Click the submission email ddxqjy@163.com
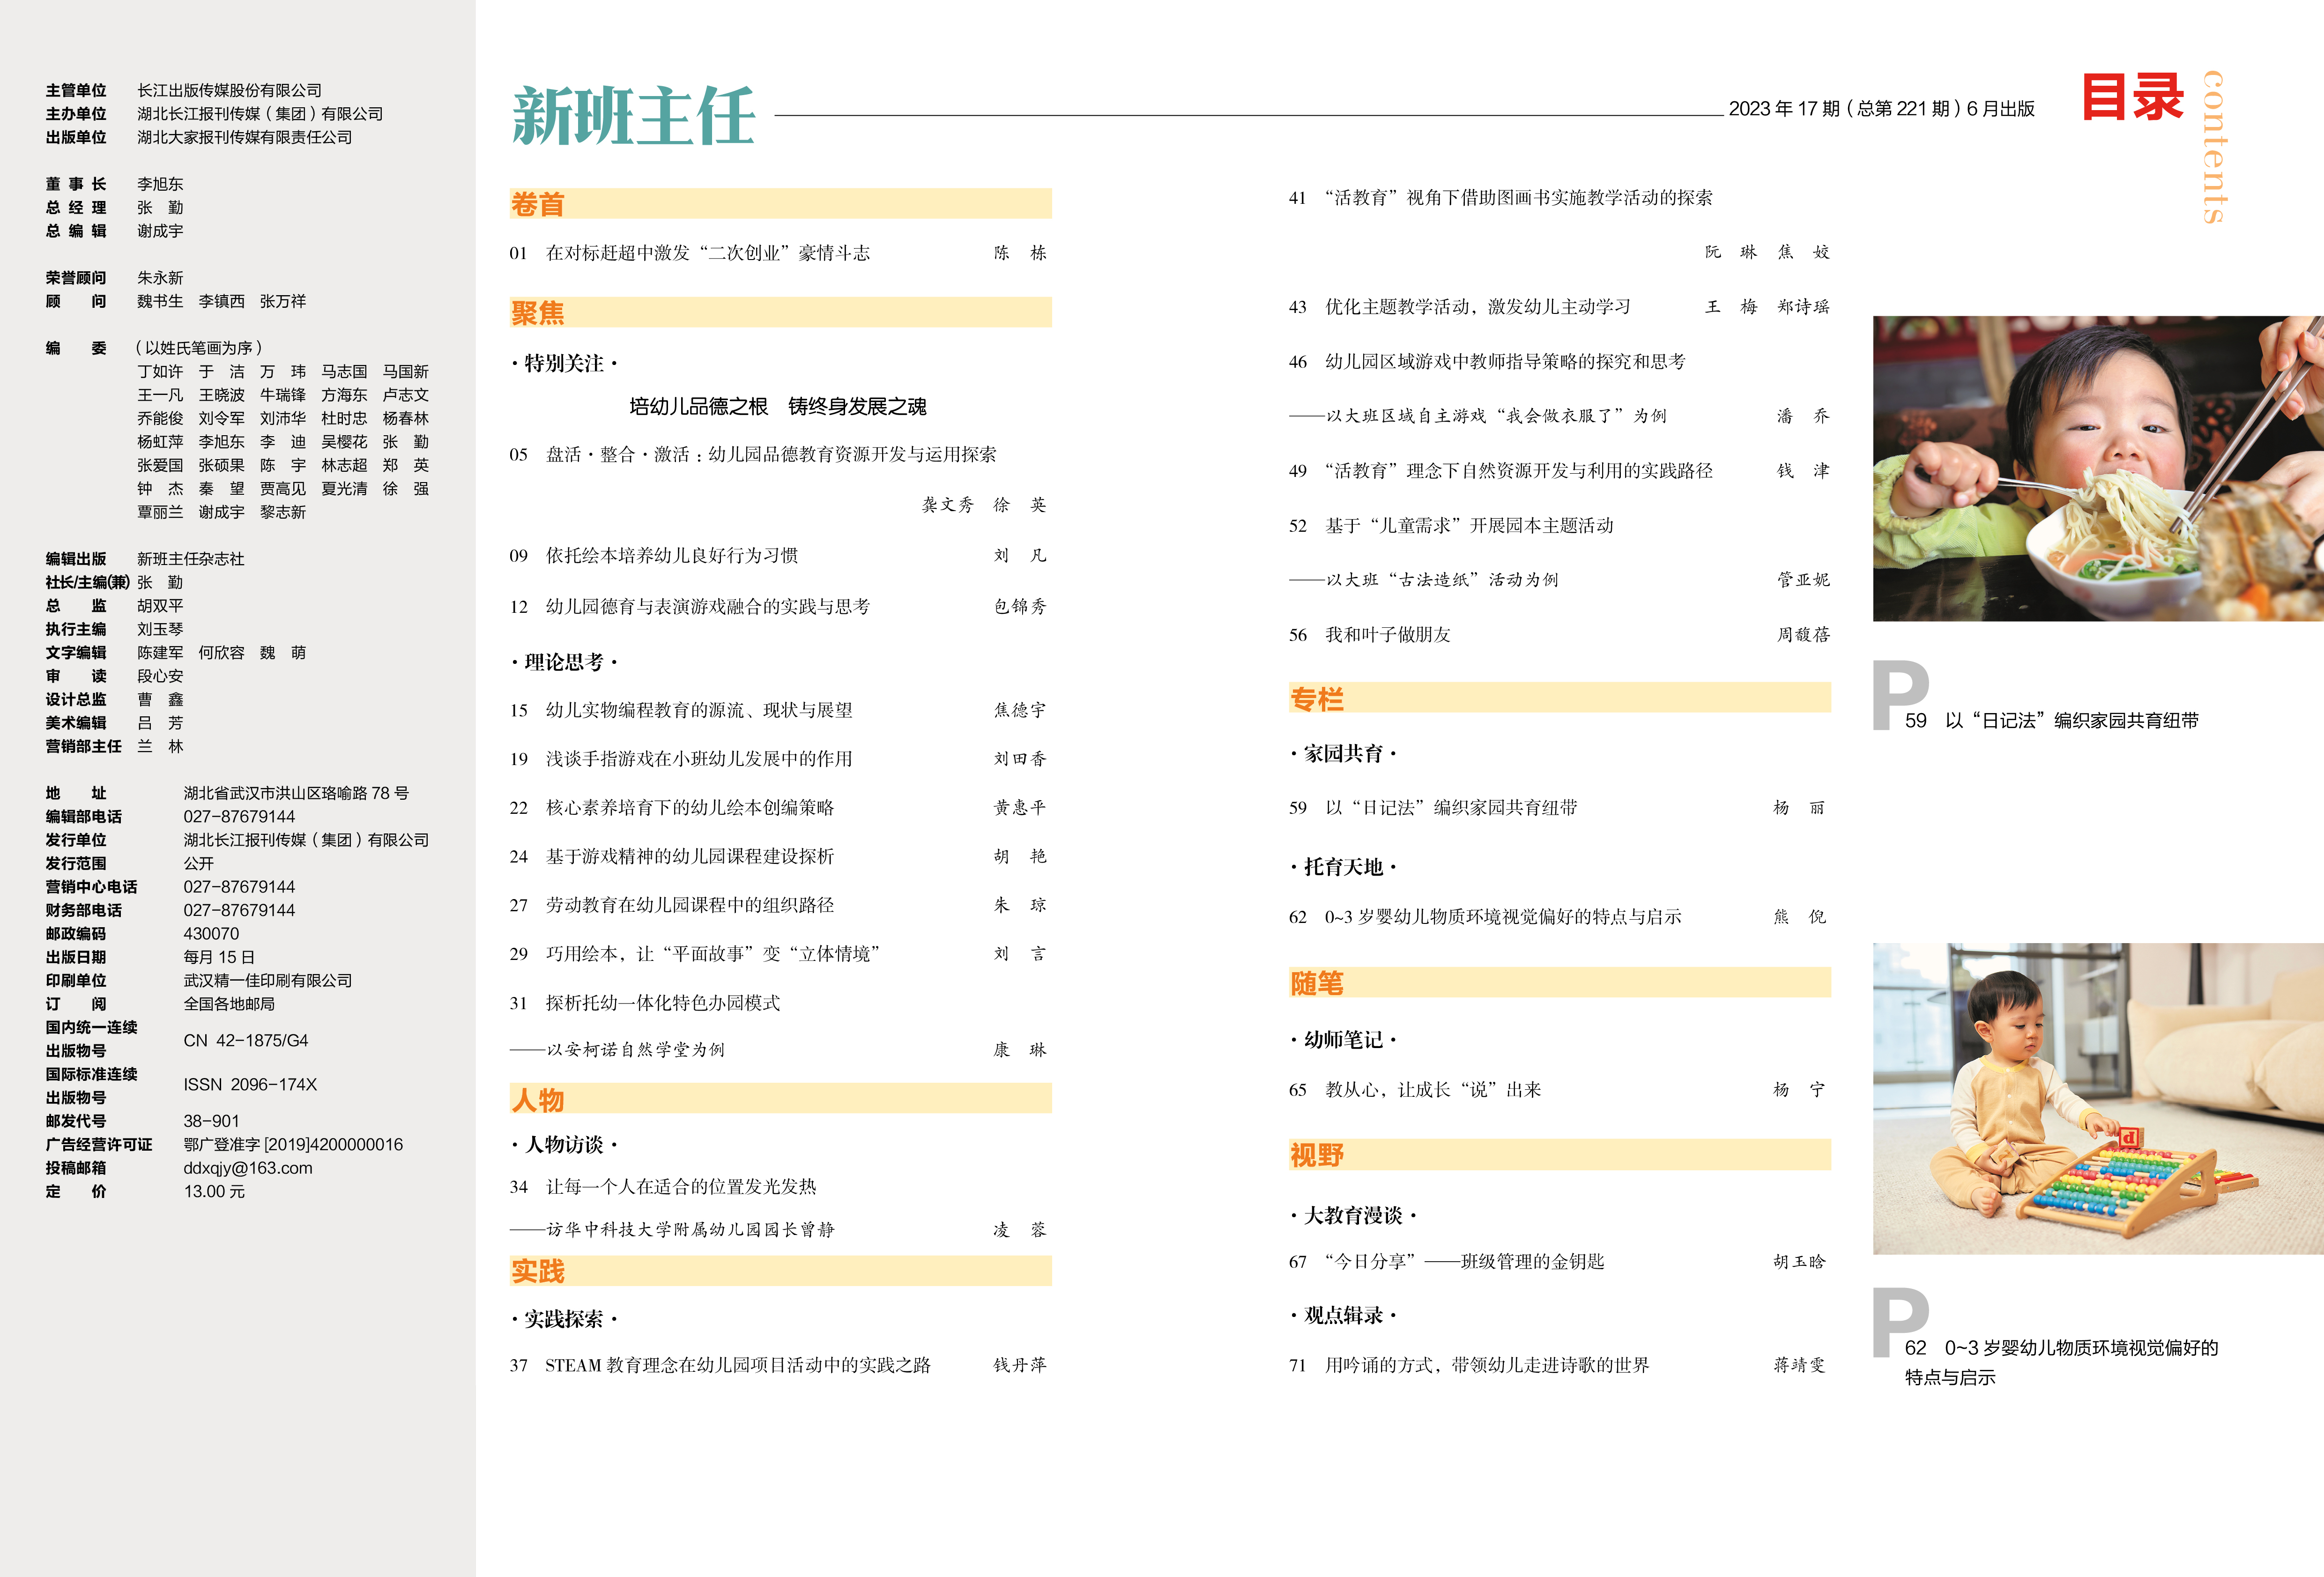This screenshot has height=1577, width=2324. (247, 1168)
